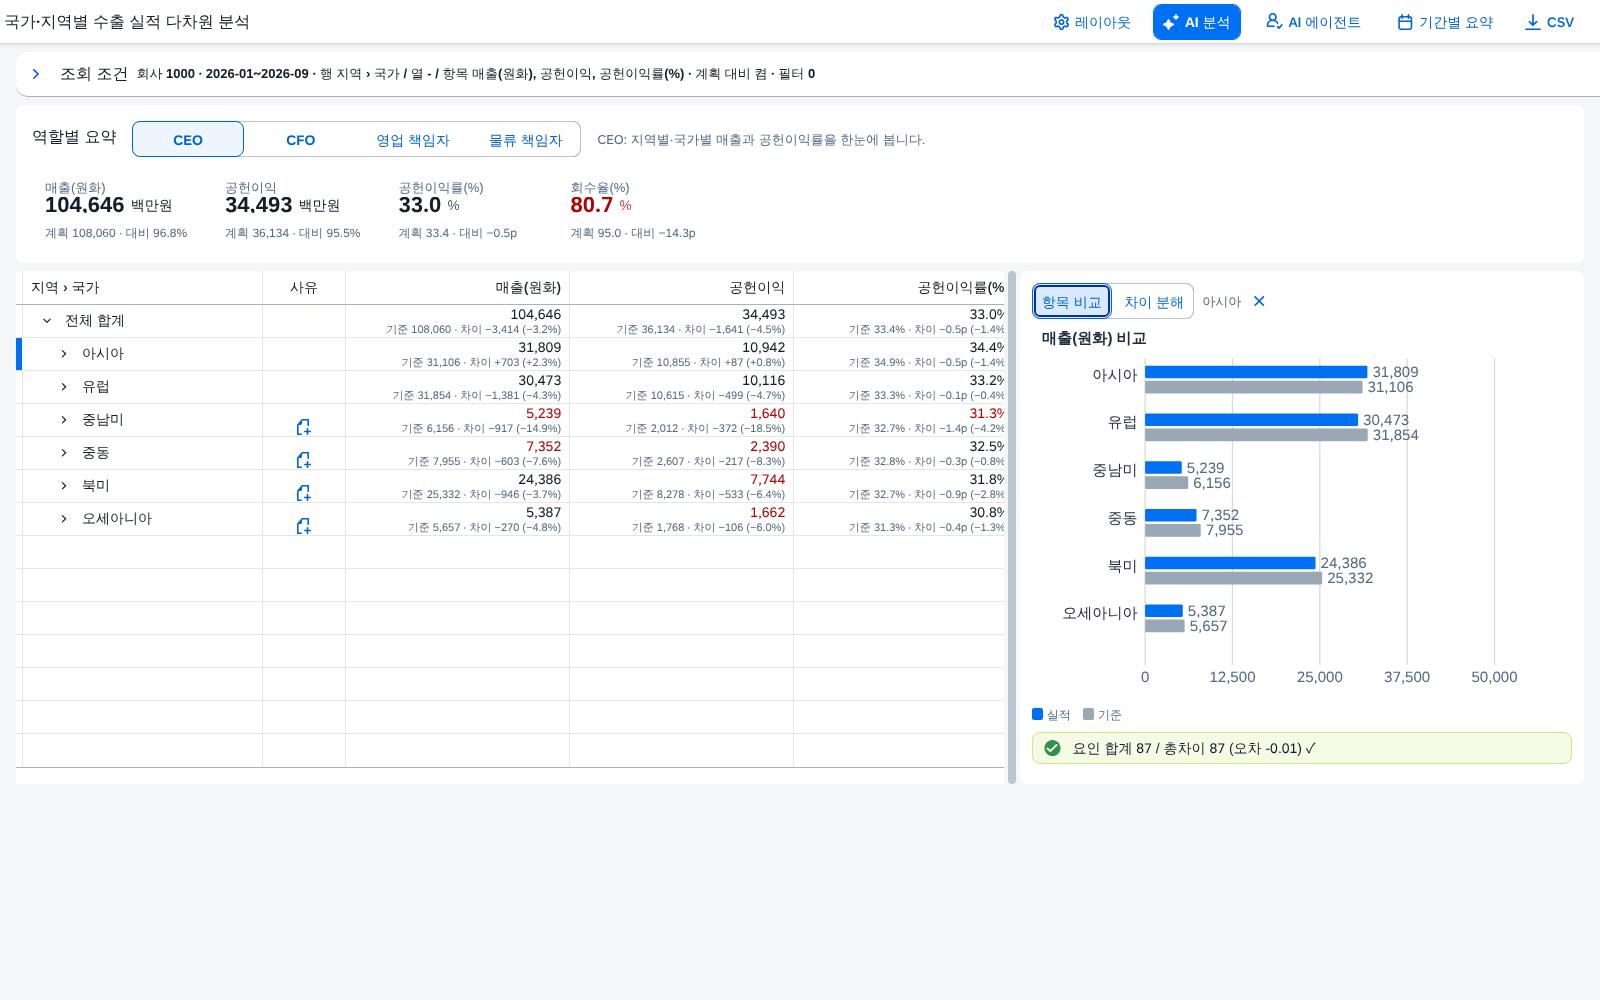Click the 매출(원화) KPI value 104.646
Image resolution: width=1600 pixels, height=1000 pixels.
click(x=84, y=205)
